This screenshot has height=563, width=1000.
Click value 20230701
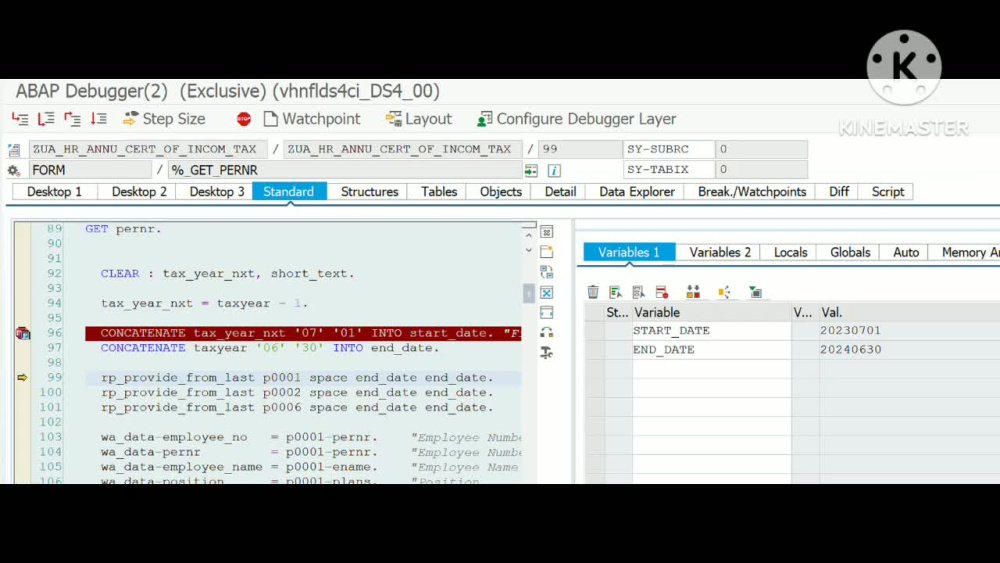(x=850, y=330)
